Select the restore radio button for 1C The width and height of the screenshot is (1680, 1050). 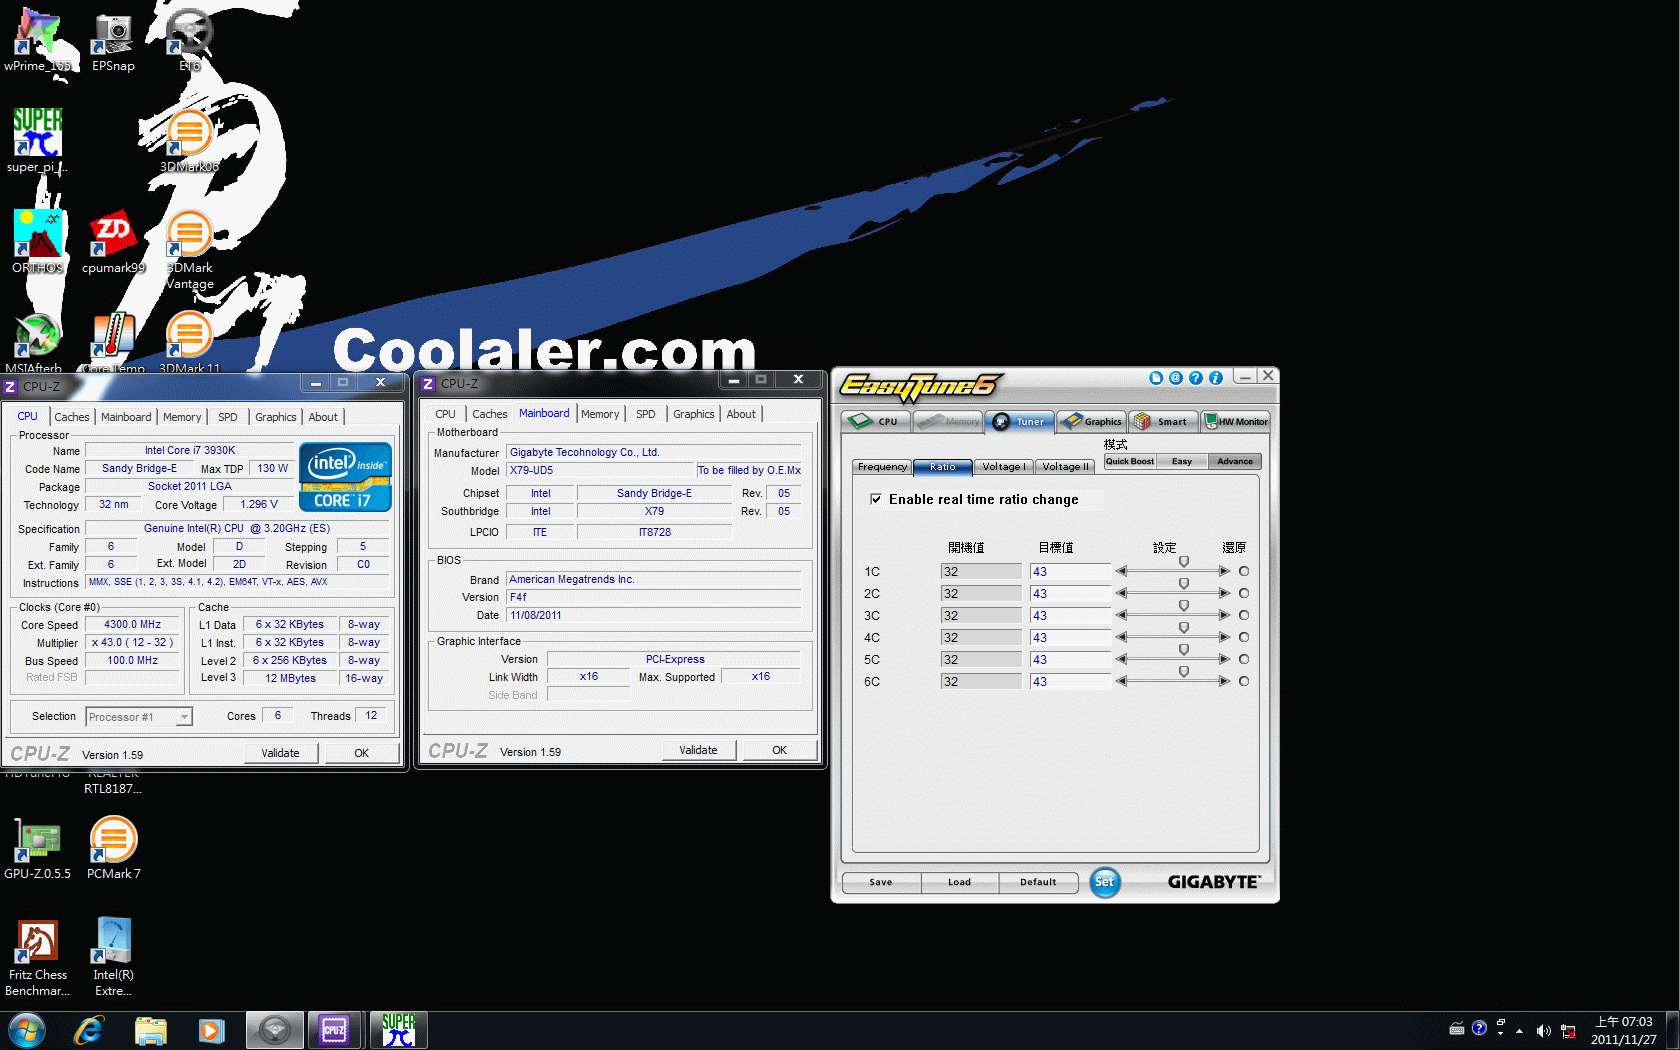pos(1244,571)
